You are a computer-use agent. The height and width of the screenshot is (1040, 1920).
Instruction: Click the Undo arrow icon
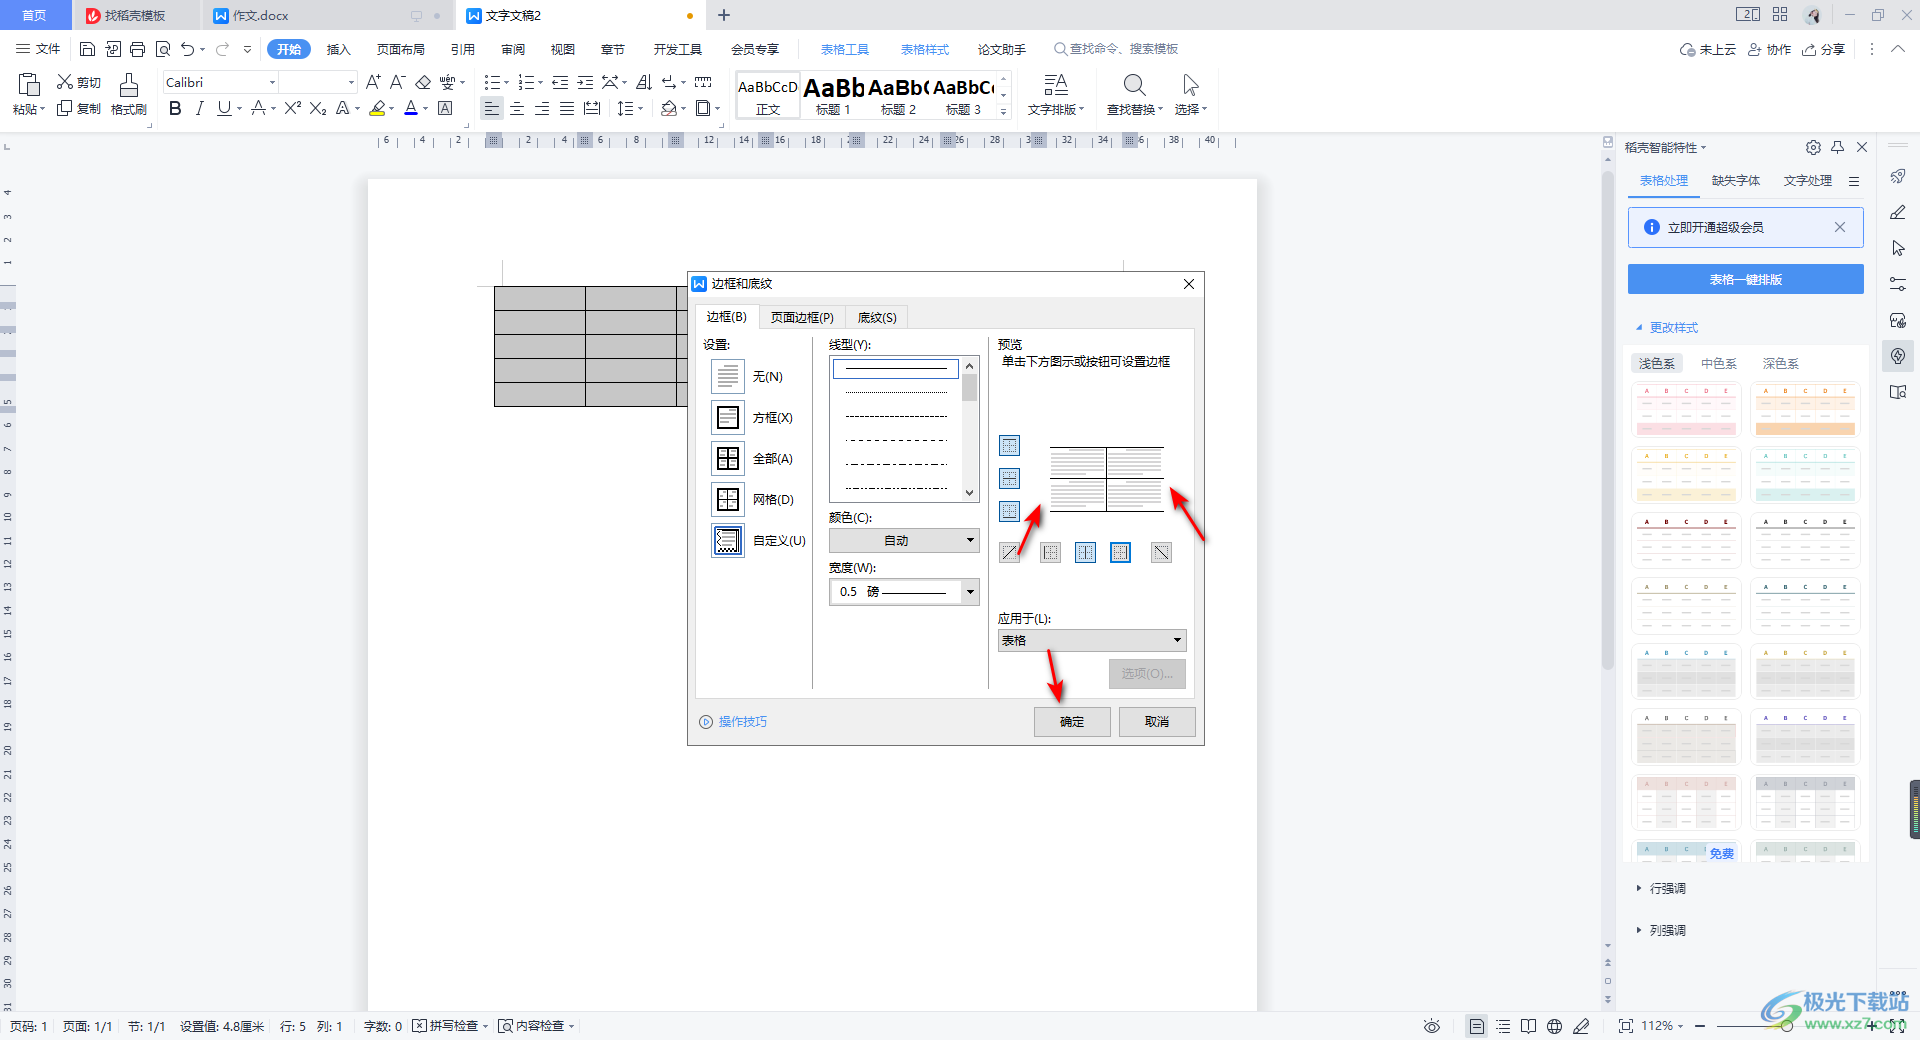[x=187, y=49]
